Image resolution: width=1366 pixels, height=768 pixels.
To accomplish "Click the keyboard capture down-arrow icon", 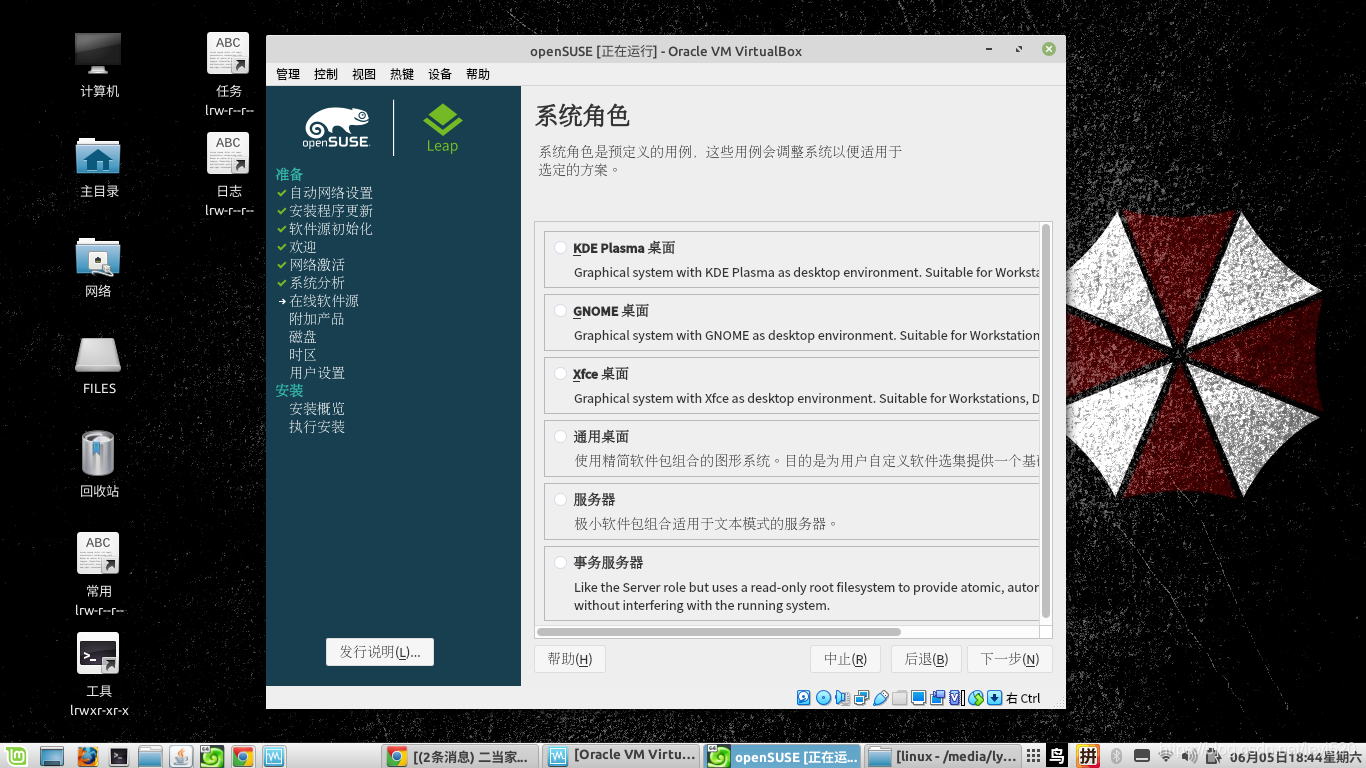I will pos(995,698).
